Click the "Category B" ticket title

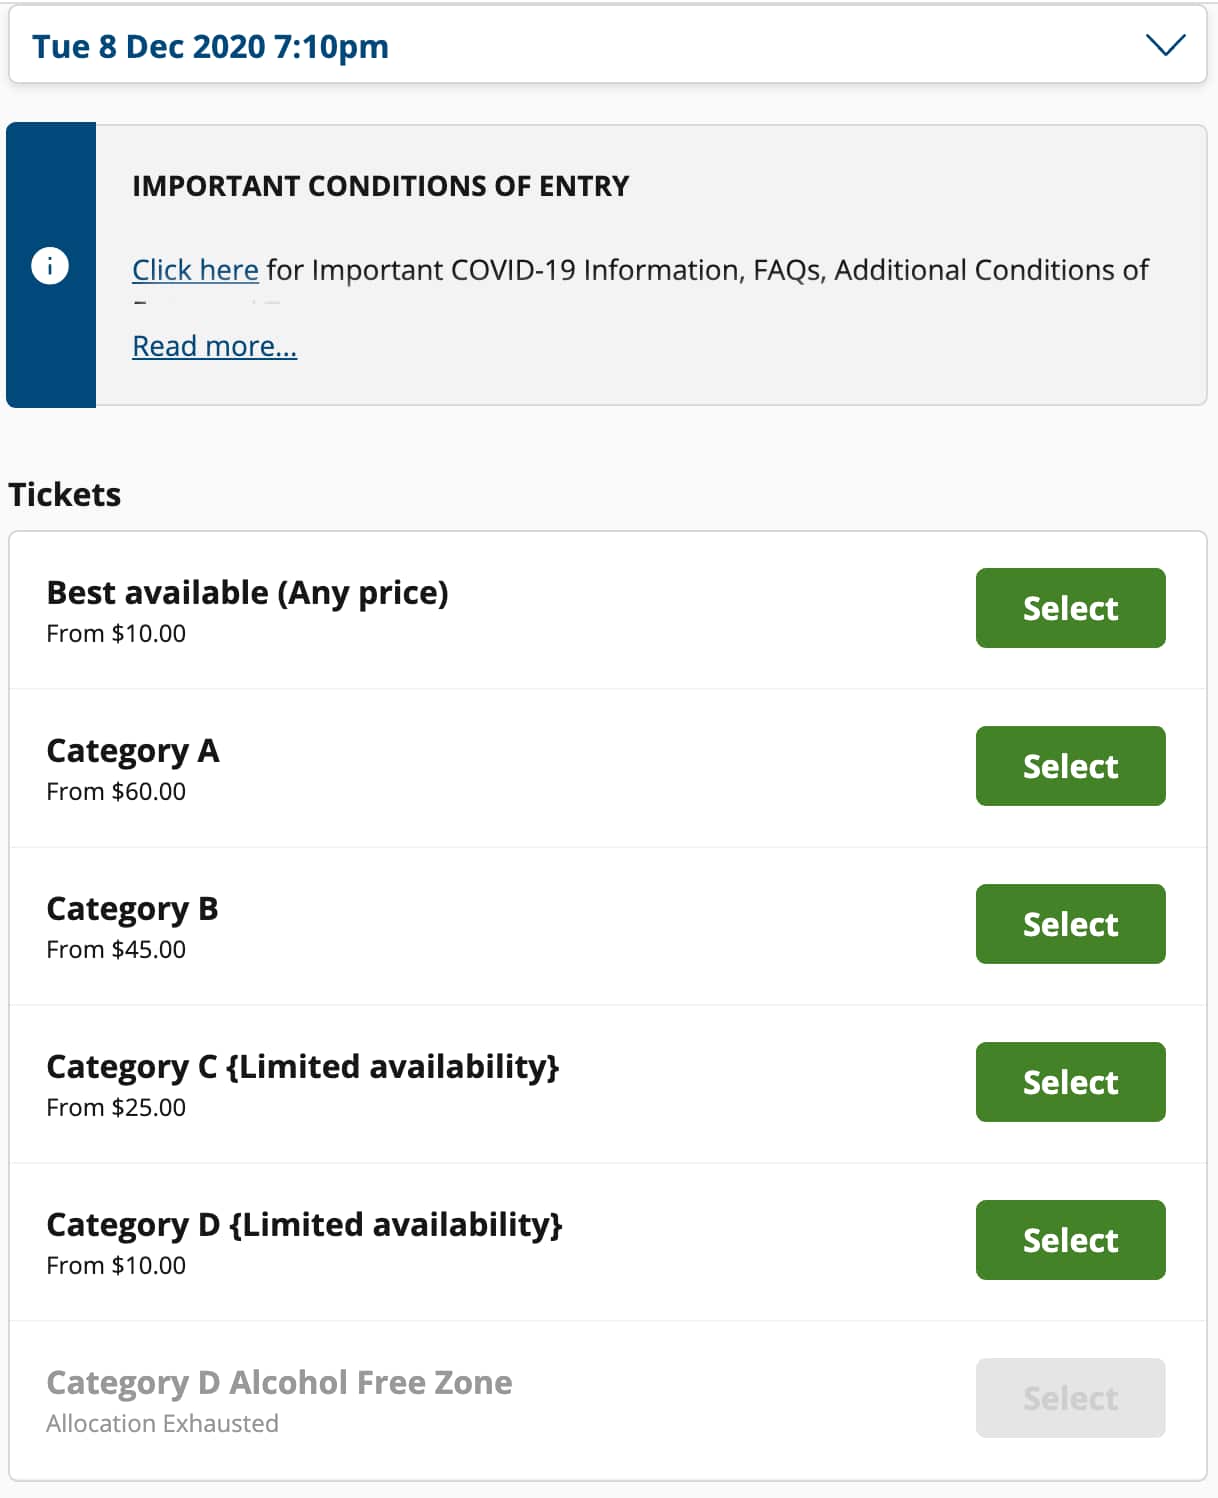click(x=132, y=909)
